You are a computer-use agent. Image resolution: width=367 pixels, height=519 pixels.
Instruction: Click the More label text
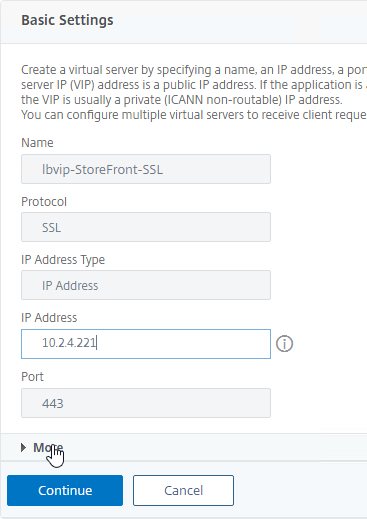coord(48,447)
